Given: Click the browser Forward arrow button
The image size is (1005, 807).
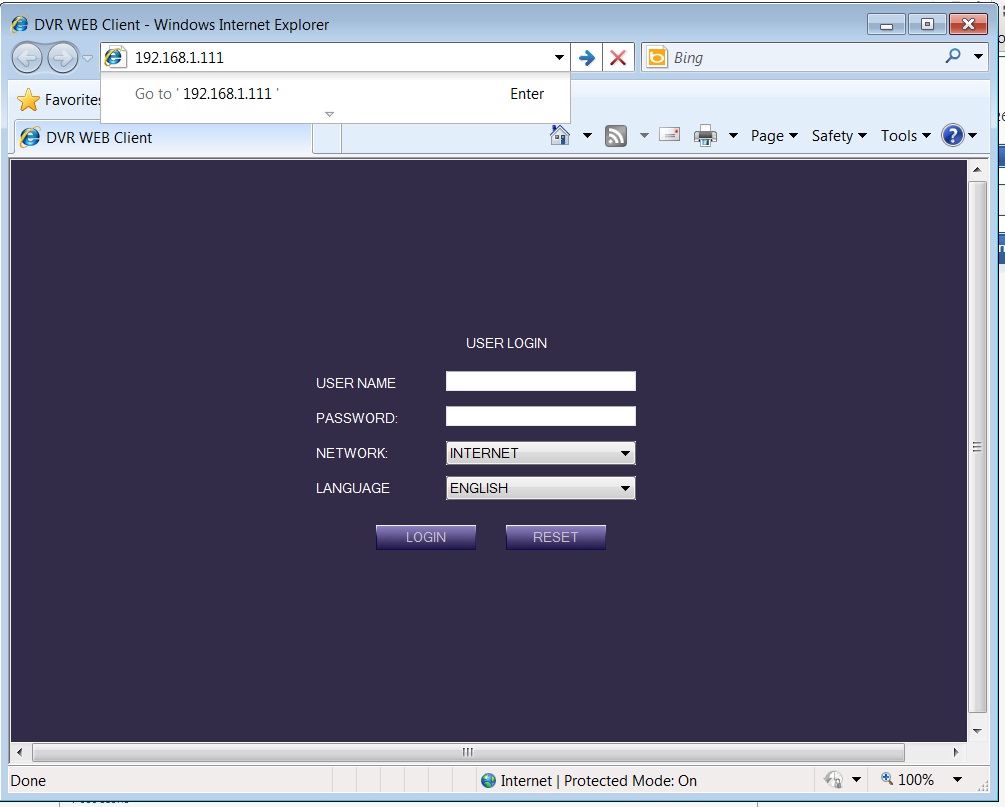Looking at the screenshot, I should 63,58.
